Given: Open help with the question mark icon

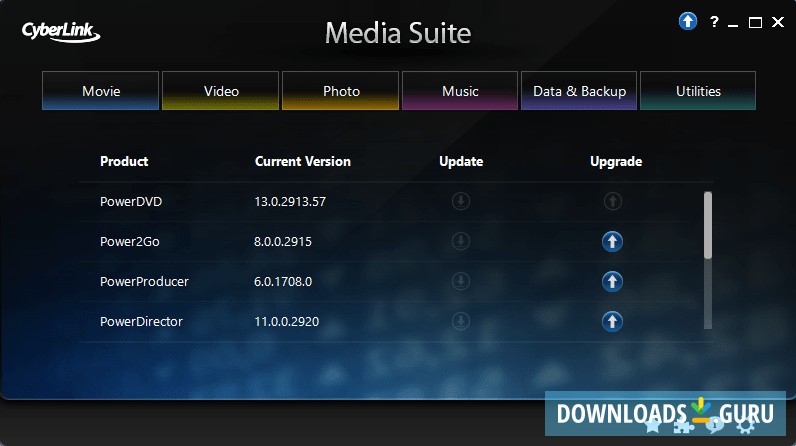Looking at the screenshot, I should (x=714, y=21).
